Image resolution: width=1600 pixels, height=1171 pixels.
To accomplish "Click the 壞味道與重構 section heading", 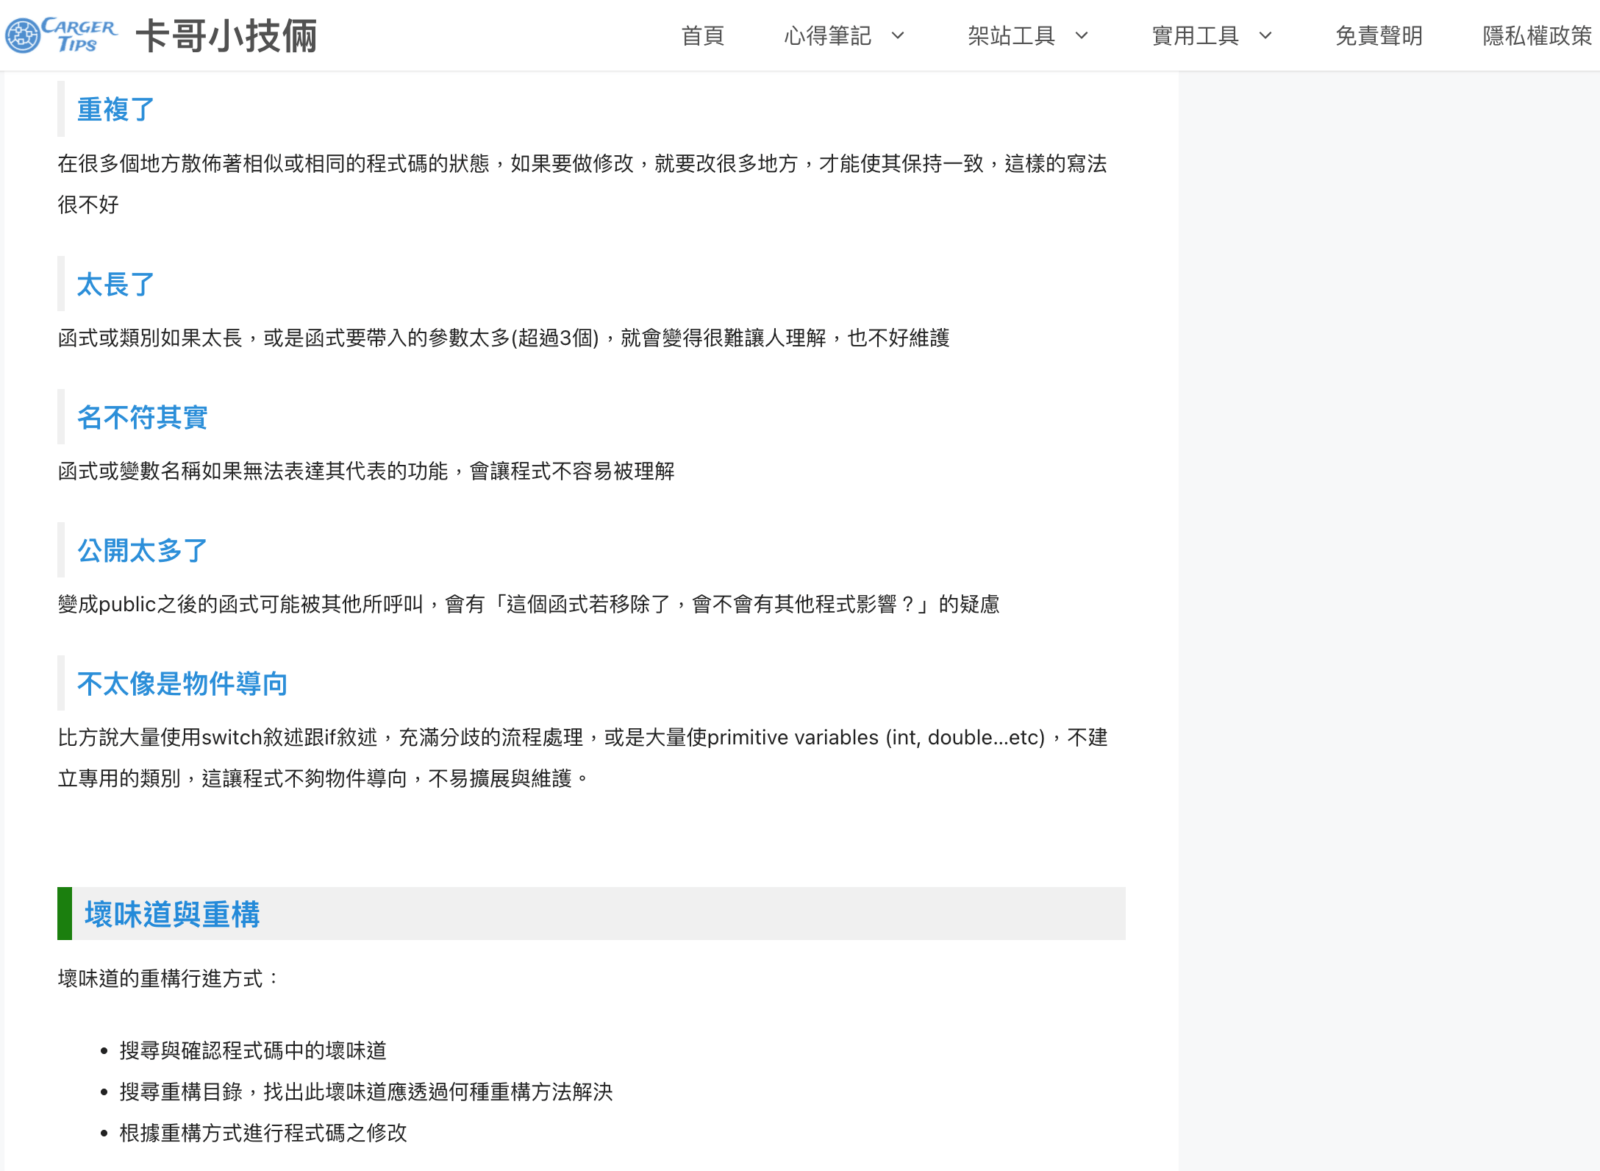I will point(172,914).
